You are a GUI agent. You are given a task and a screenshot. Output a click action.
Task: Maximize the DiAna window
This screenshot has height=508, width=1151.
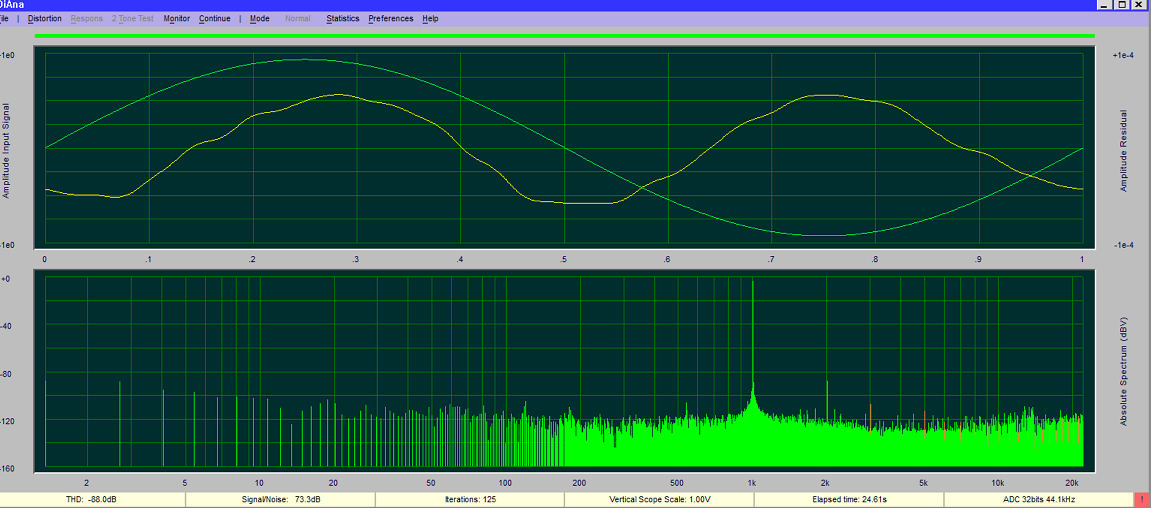tap(1122, 4)
